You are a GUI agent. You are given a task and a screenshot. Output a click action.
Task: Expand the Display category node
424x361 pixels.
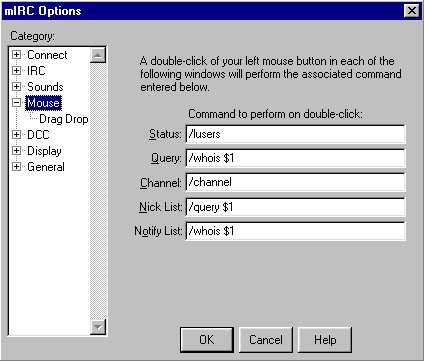coord(16,151)
